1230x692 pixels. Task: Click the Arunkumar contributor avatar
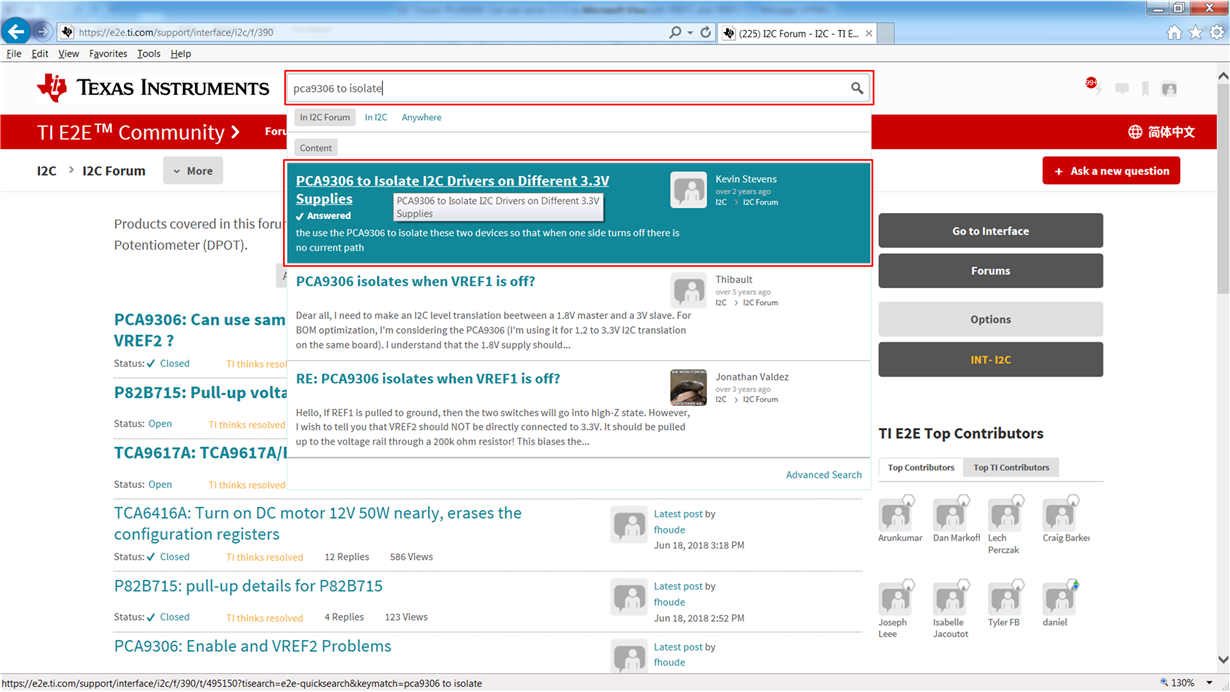click(896, 515)
